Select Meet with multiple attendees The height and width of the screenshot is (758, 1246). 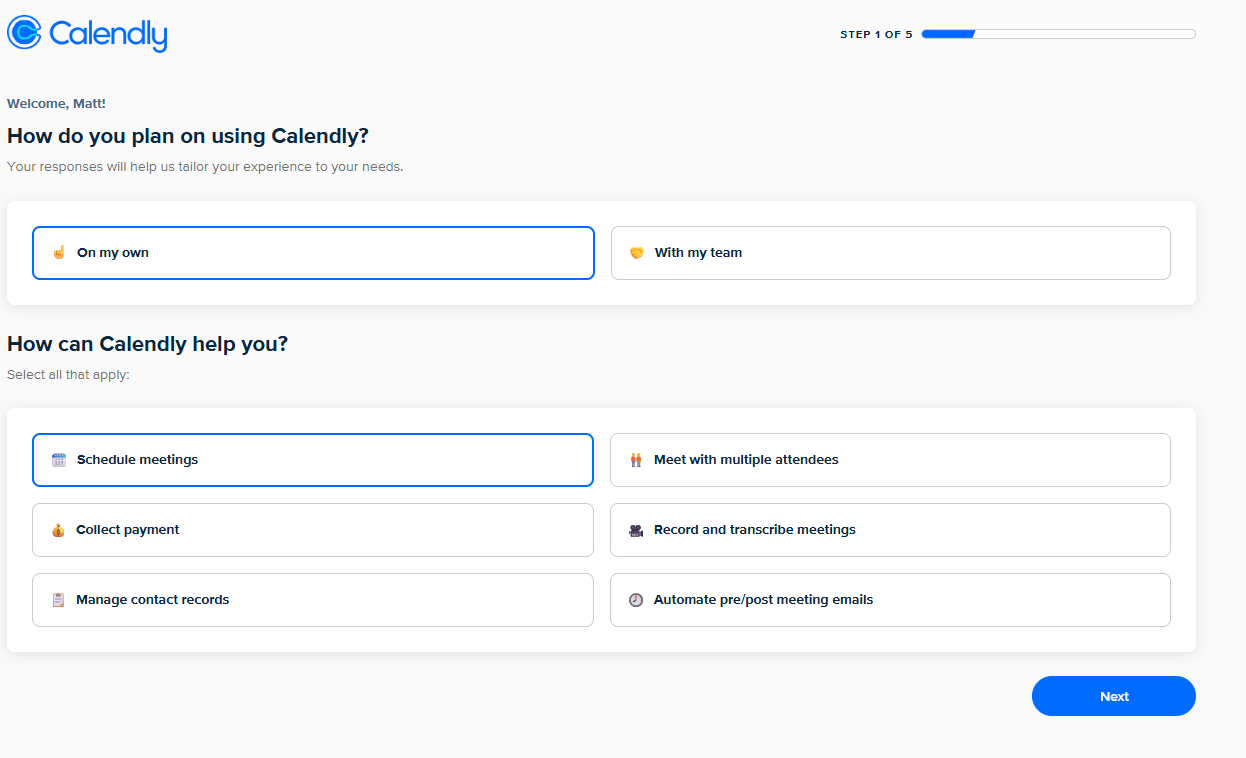tap(890, 460)
